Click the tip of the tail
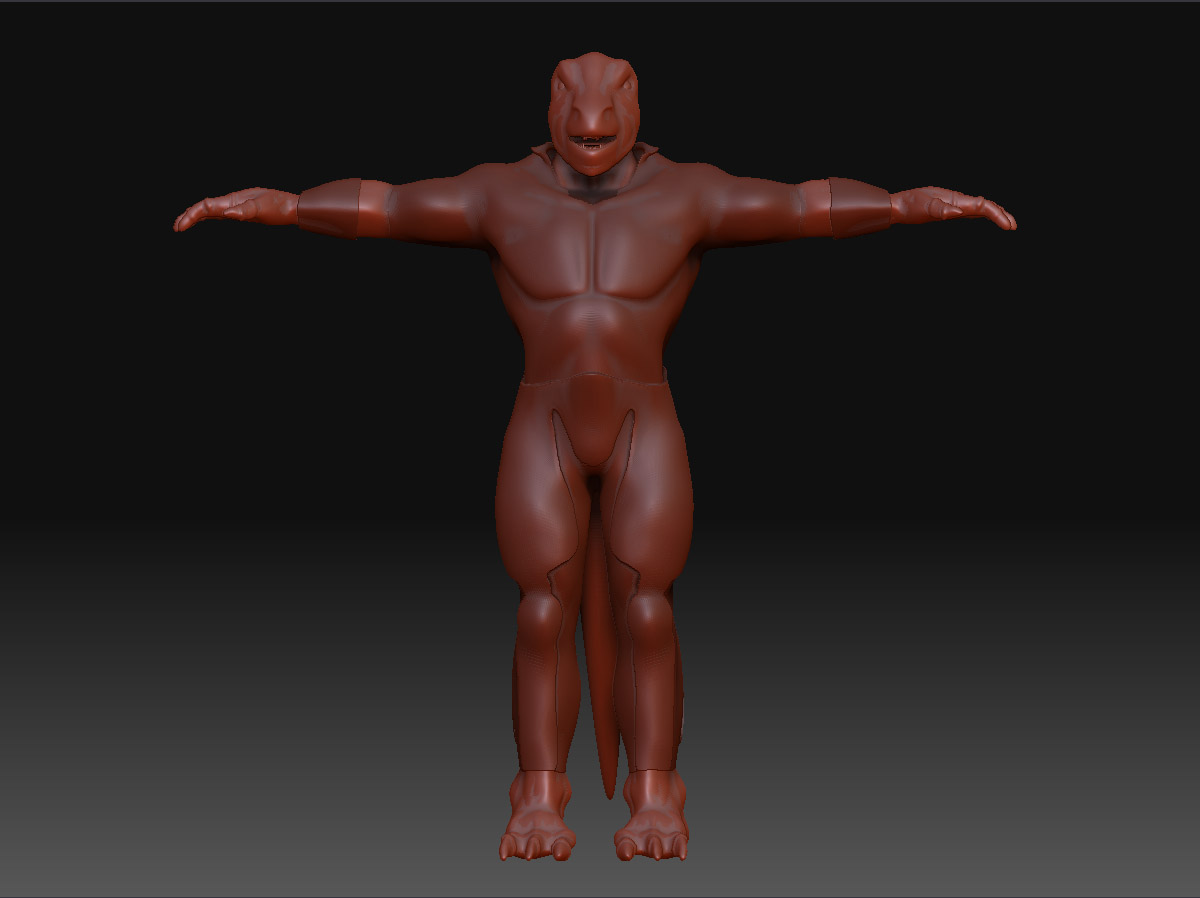The image size is (1200, 898). click(x=609, y=788)
